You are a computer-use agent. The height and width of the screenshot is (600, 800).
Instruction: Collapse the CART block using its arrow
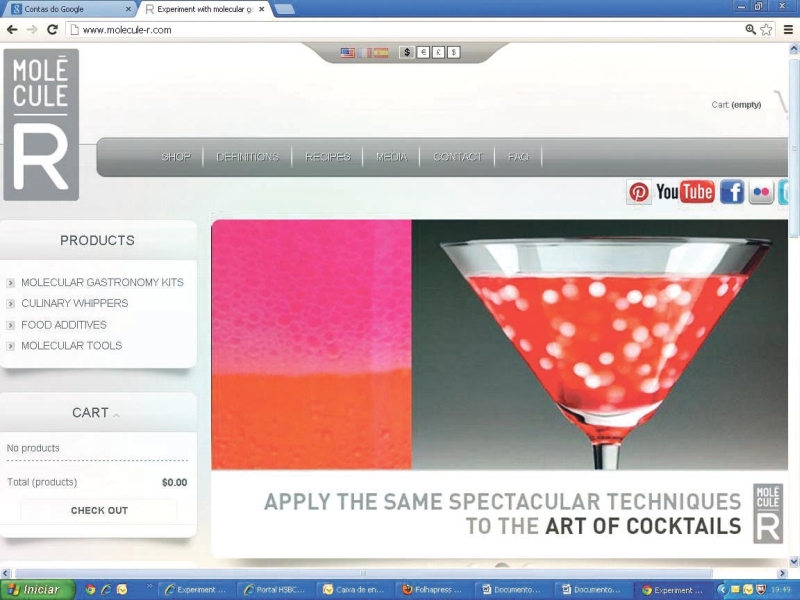pyautogui.click(x=116, y=415)
